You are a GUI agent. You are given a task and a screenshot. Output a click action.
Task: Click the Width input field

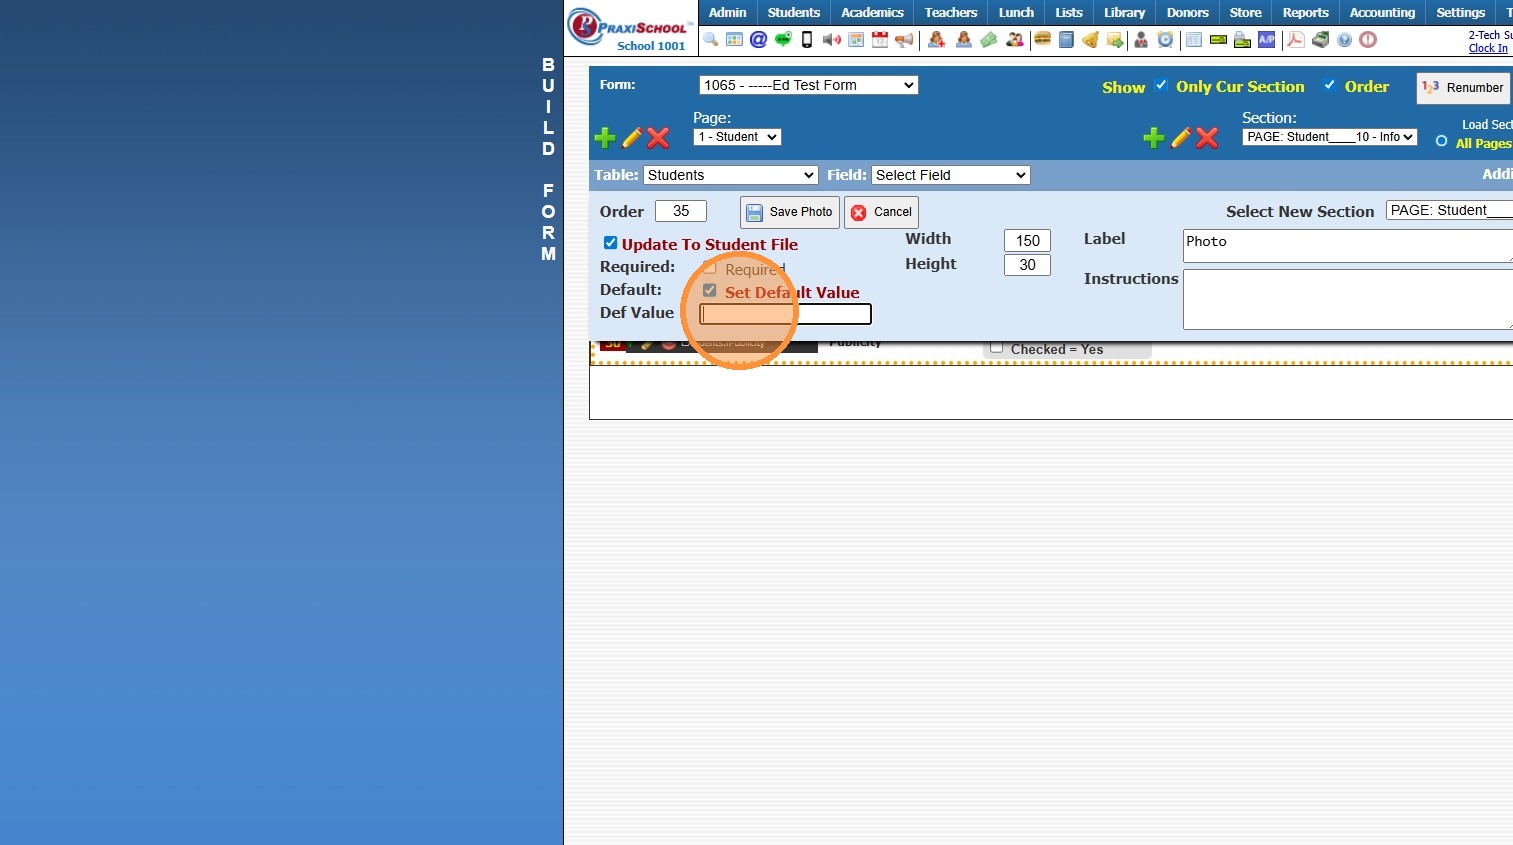tap(1027, 240)
